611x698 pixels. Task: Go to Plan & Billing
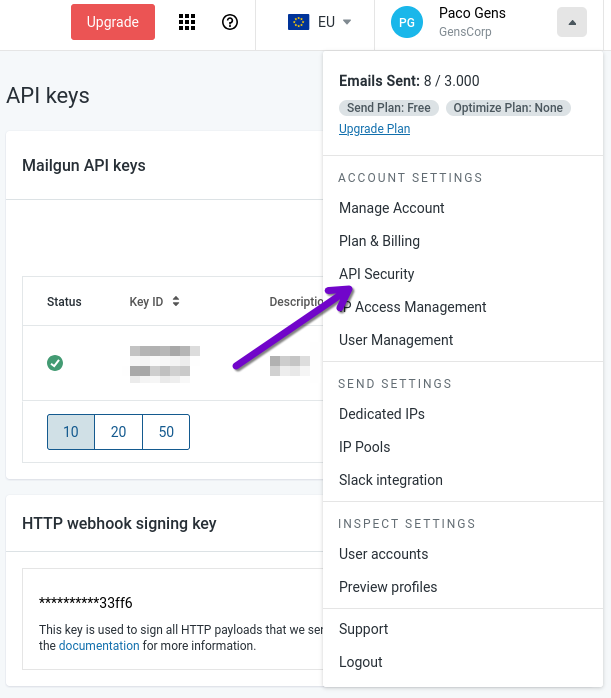coord(379,241)
